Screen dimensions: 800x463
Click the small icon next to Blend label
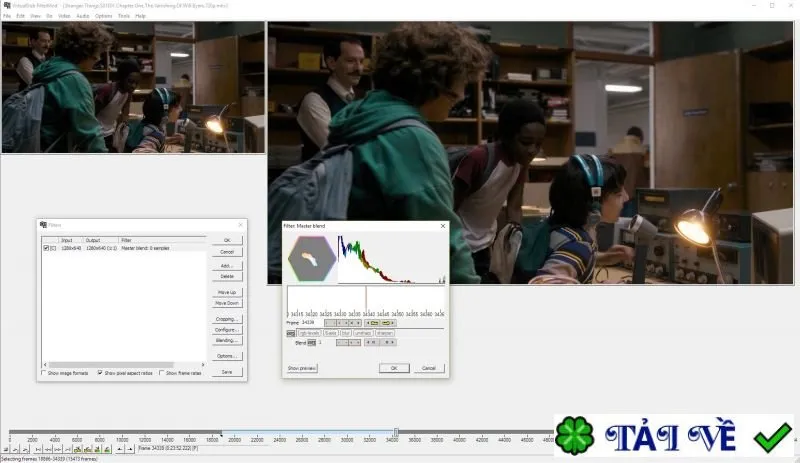click(312, 343)
